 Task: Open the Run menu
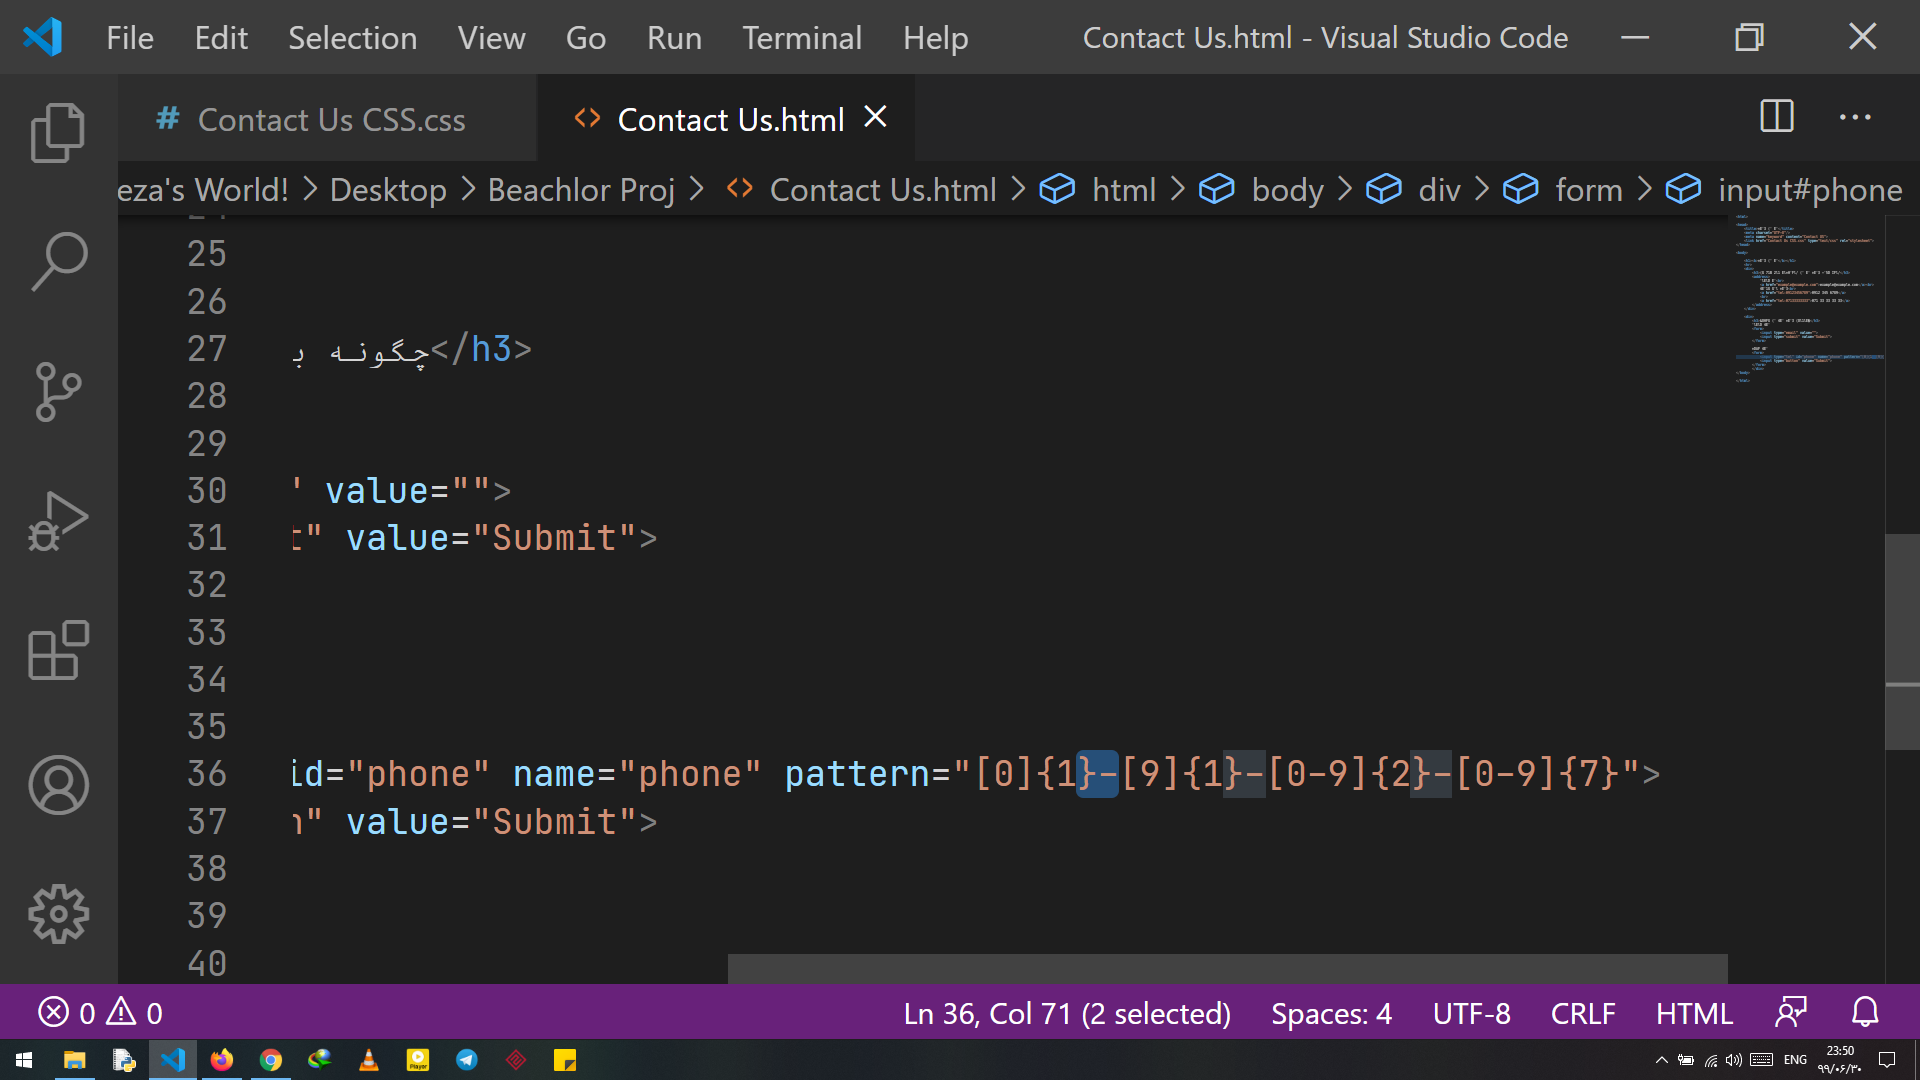(x=674, y=38)
